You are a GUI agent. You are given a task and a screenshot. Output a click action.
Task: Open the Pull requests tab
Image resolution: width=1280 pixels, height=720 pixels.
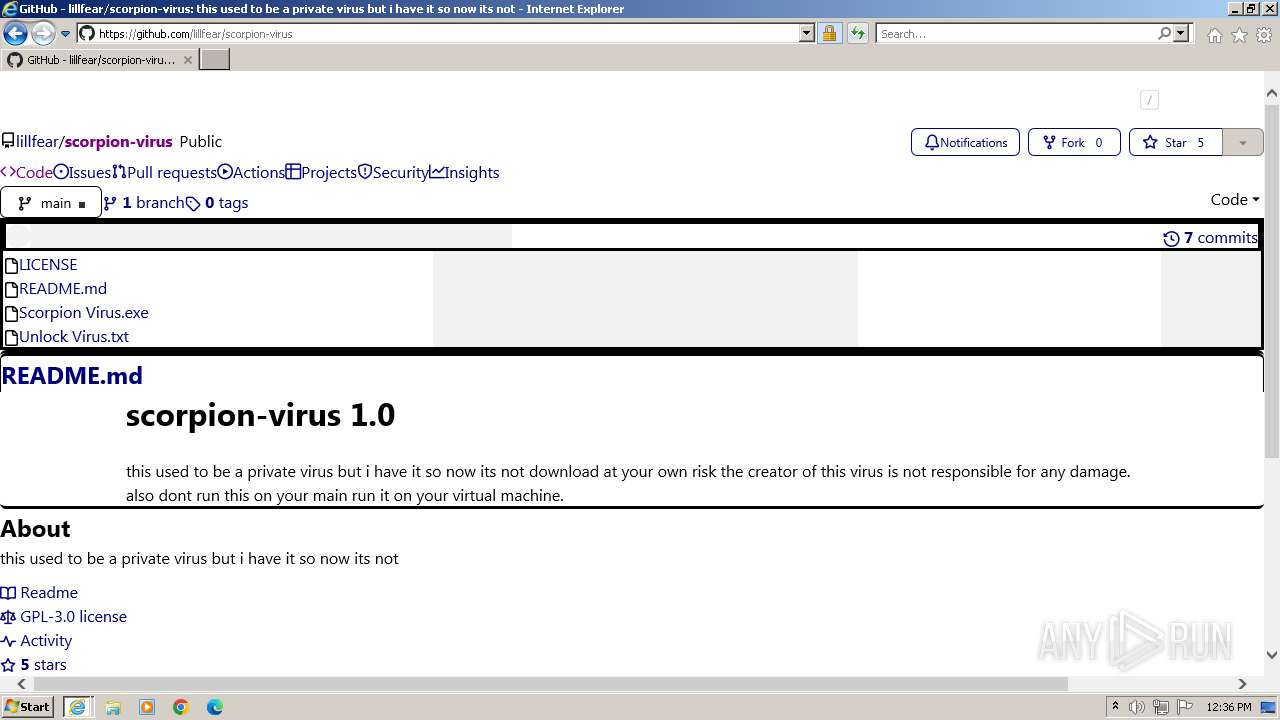pos(165,172)
